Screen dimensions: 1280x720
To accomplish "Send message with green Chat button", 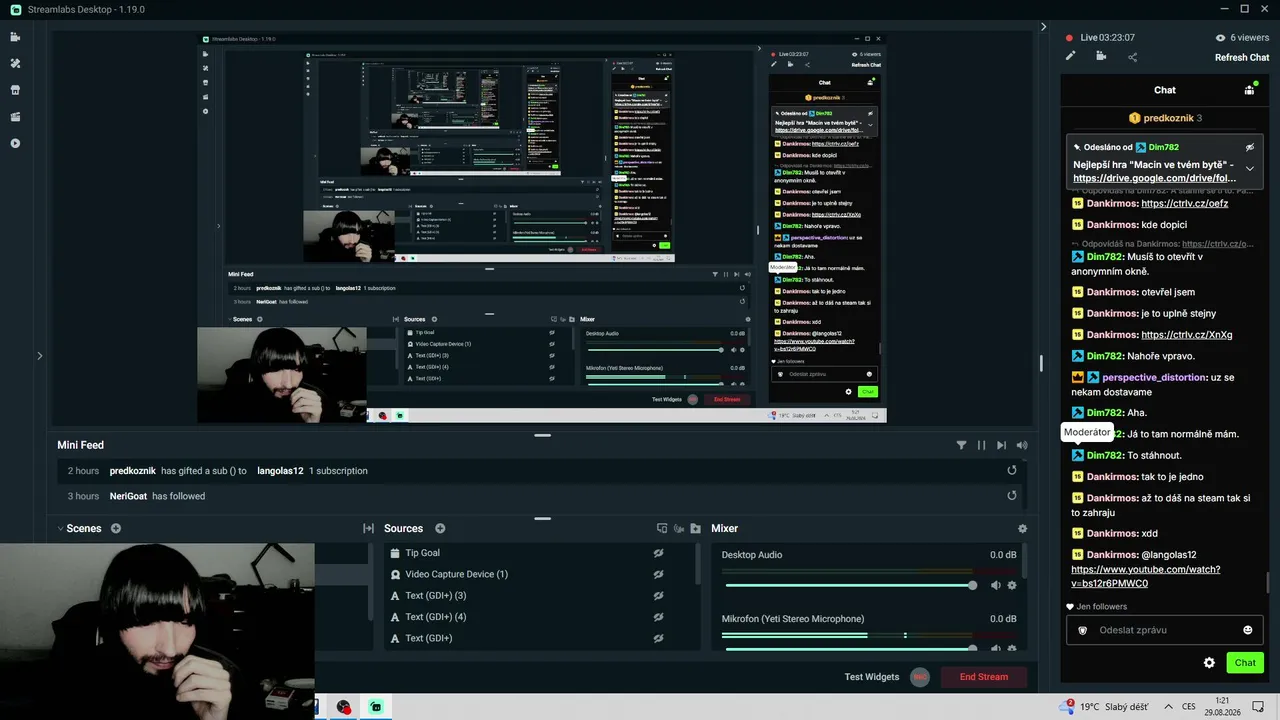I will (x=1245, y=663).
